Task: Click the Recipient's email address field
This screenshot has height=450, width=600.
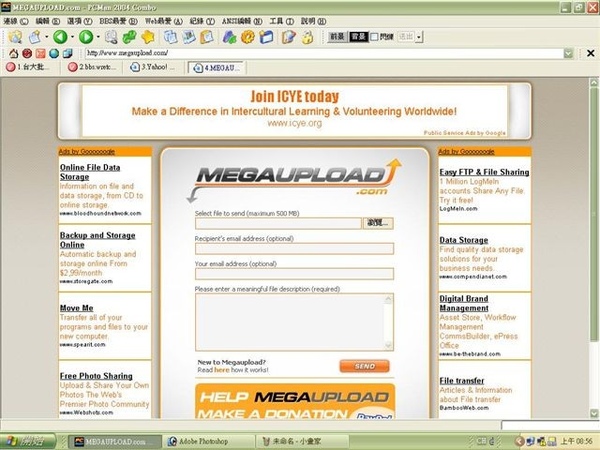Action: click(294, 248)
